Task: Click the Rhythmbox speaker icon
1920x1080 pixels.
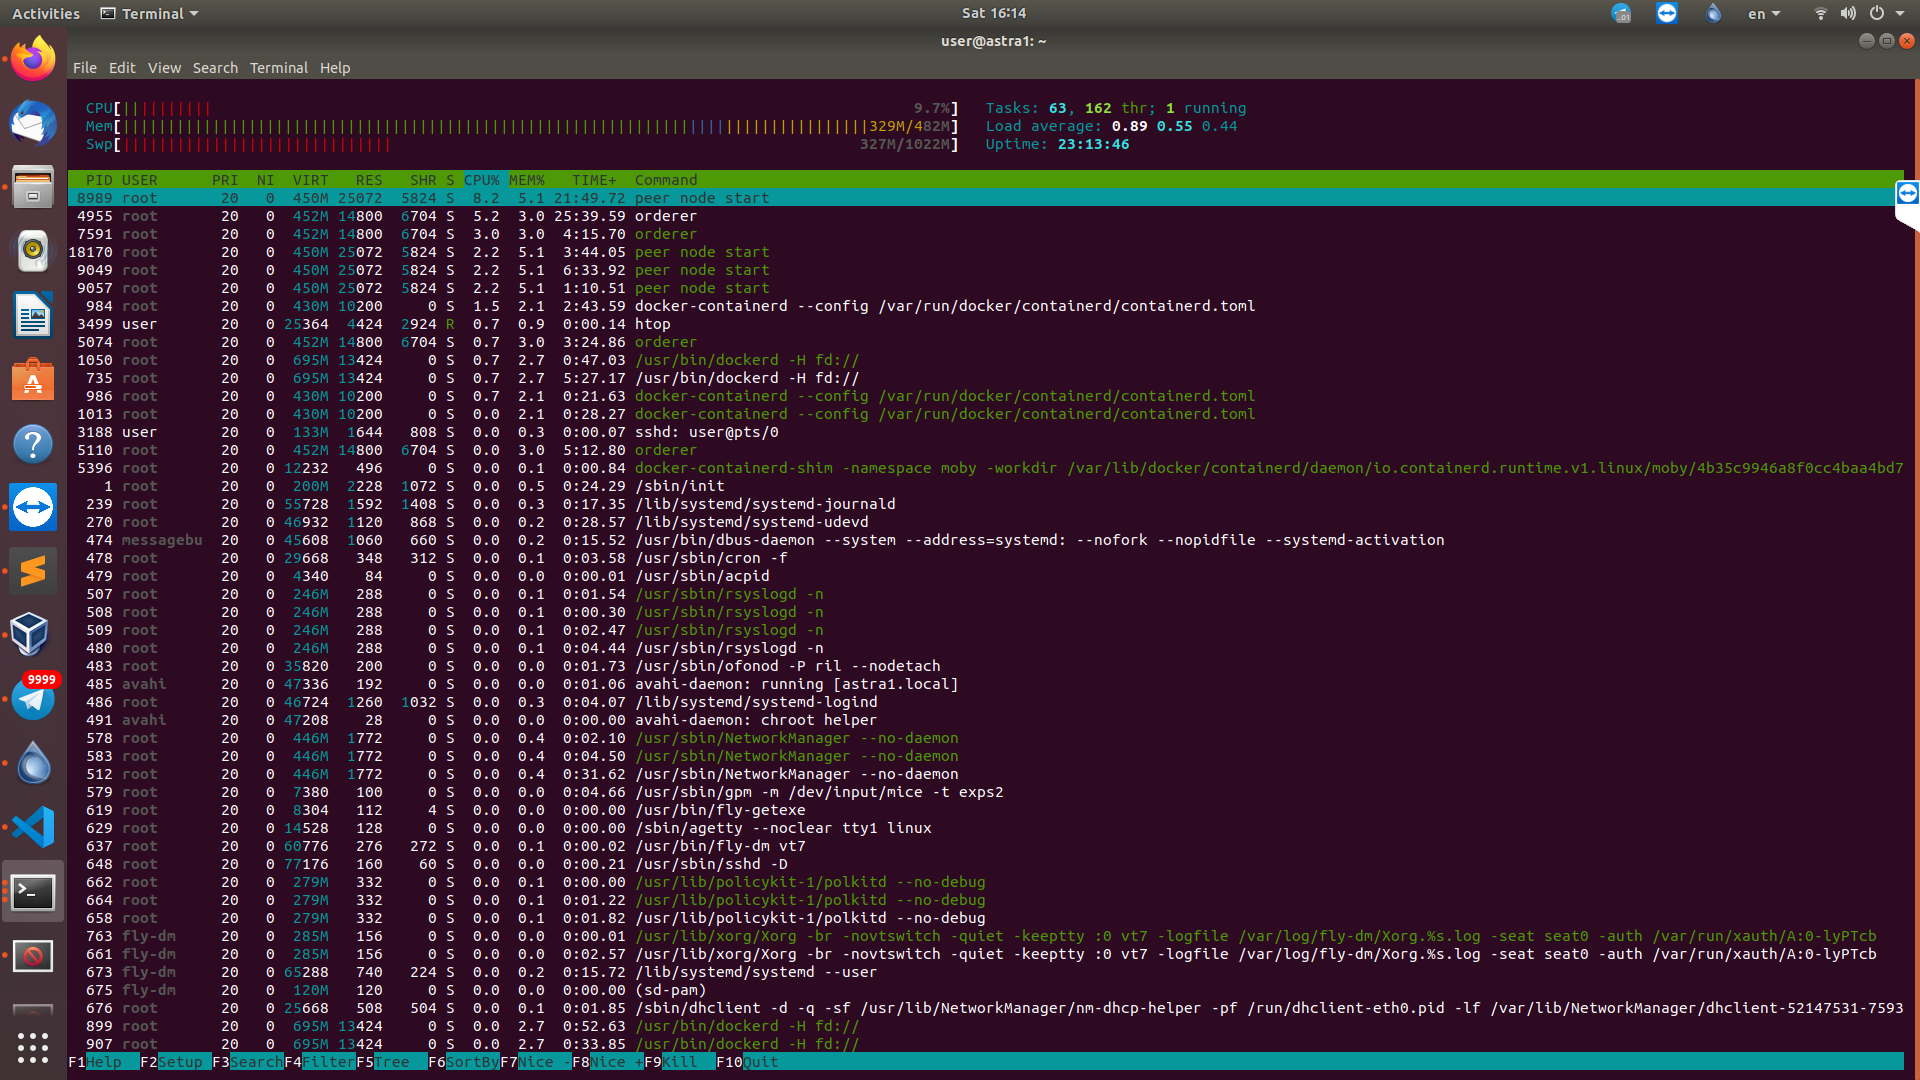Action: [33, 252]
